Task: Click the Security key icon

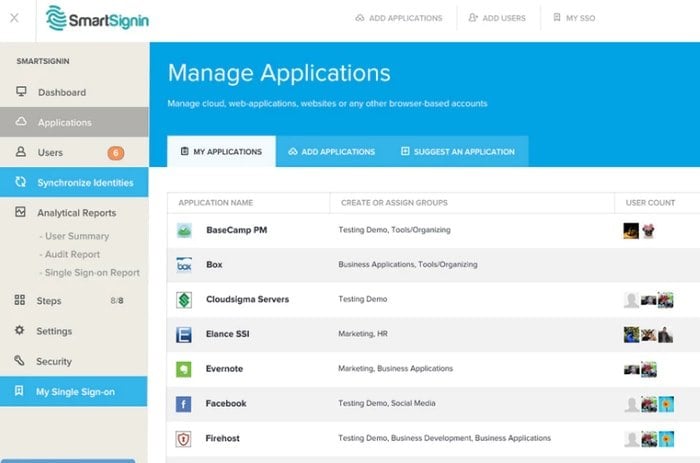Action: tap(19, 360)
